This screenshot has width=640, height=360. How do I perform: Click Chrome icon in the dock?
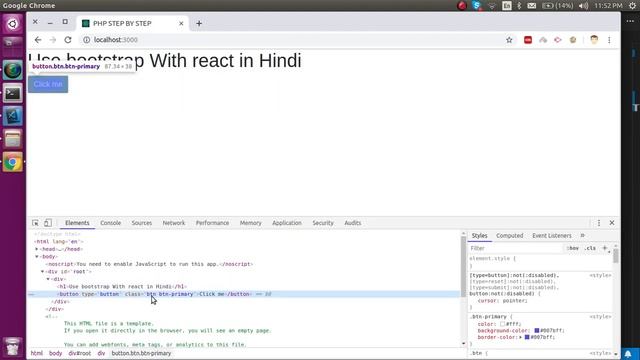[x=13, y=162]
